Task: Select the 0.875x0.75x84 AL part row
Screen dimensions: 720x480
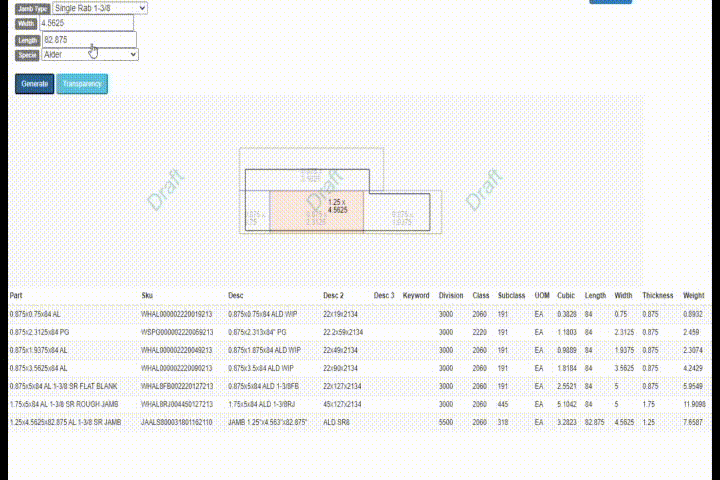Action: [35, 314]
